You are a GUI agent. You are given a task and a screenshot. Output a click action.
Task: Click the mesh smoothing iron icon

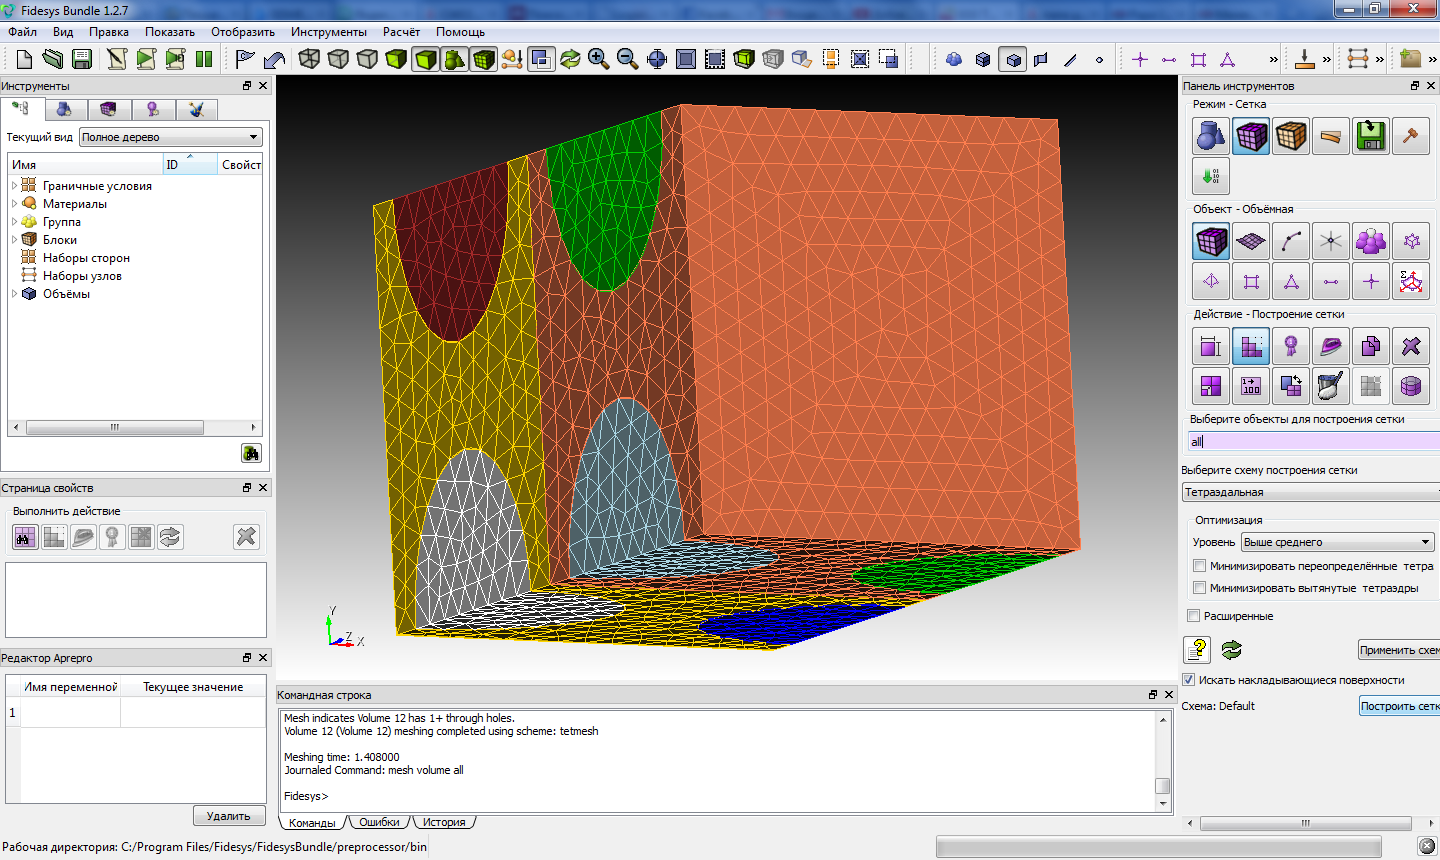tap(1330, 347)
